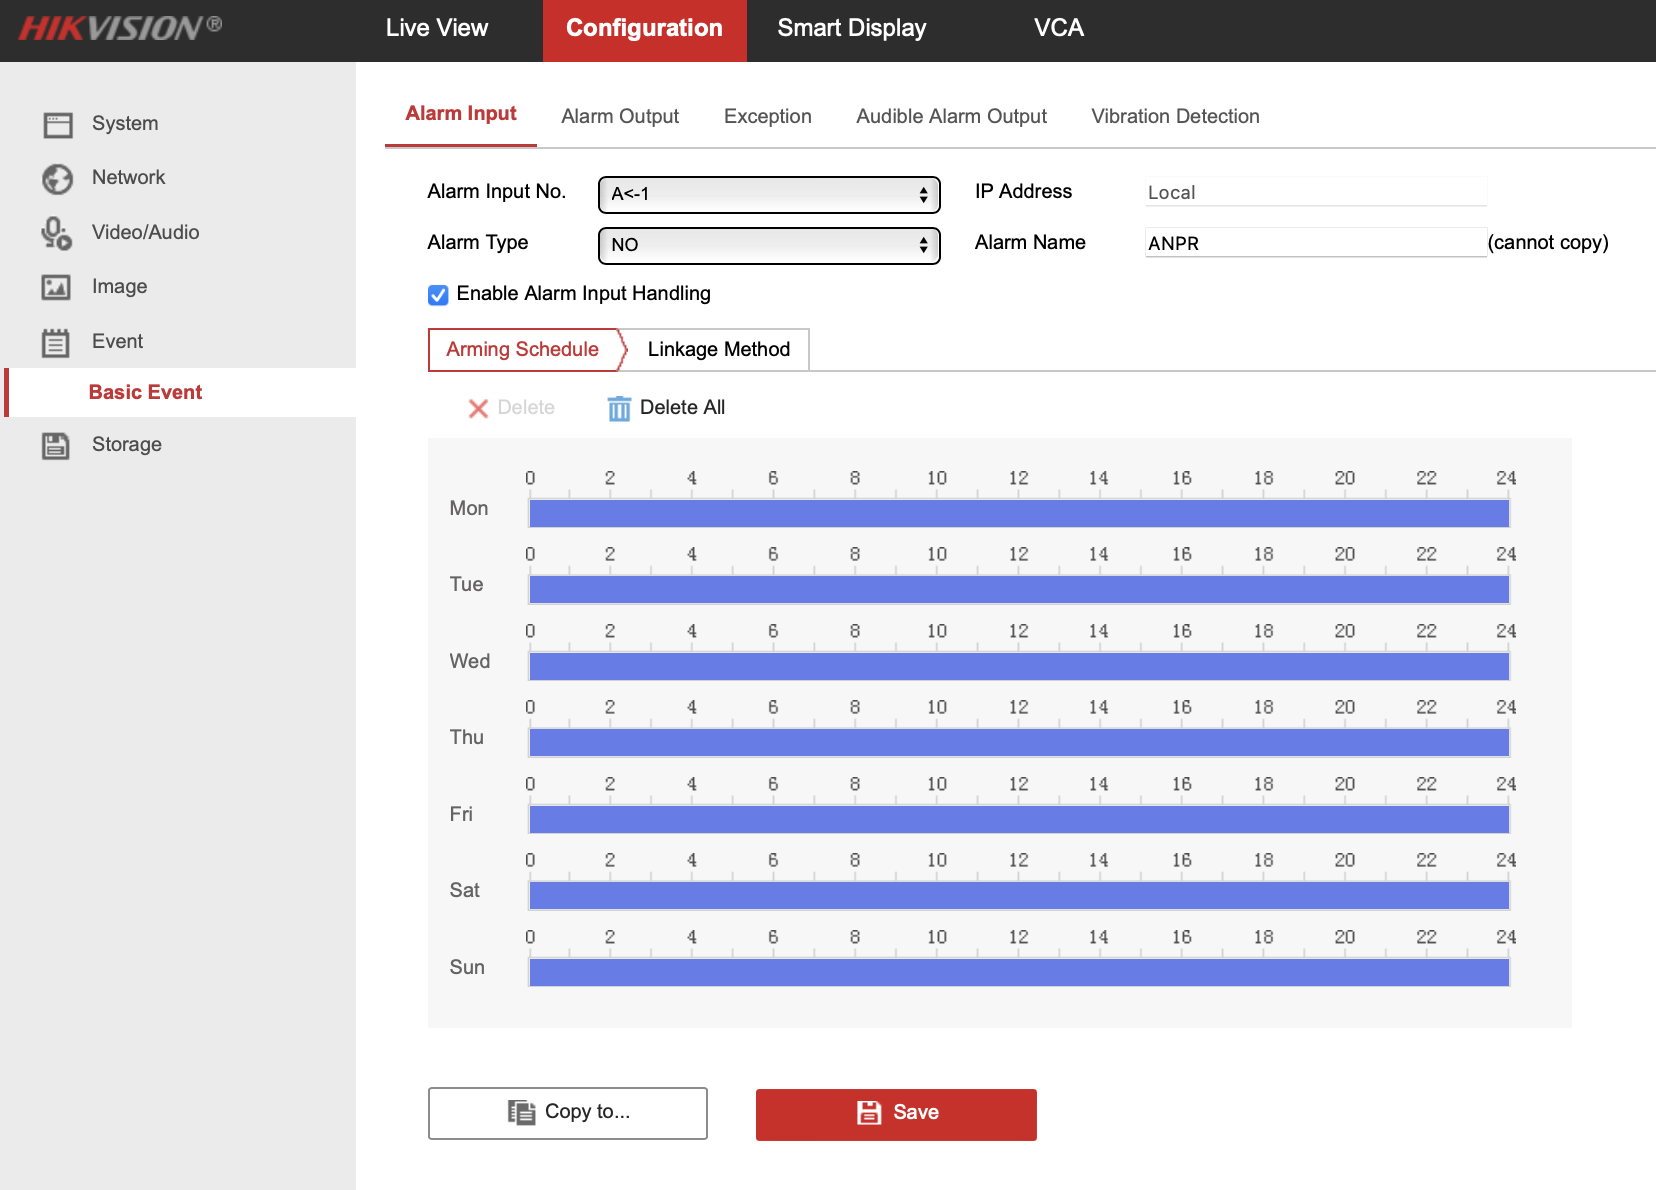Click the Image picture icon

tap(56, 287)
